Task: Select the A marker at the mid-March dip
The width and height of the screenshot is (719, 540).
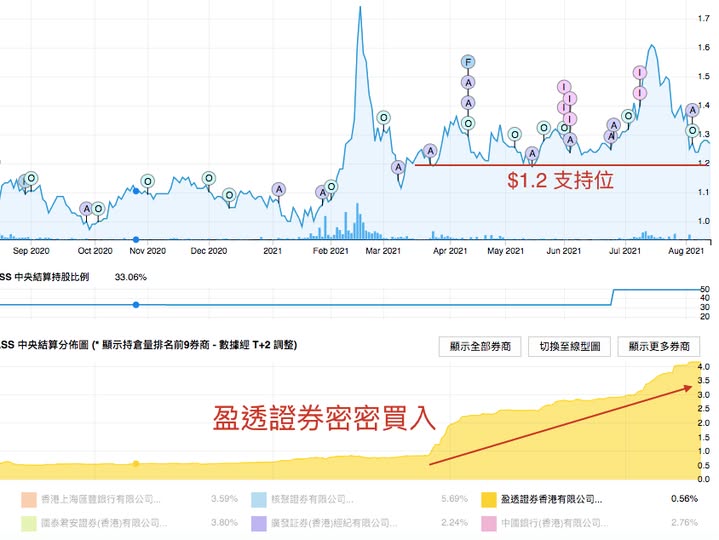Action: pos(398,167)
